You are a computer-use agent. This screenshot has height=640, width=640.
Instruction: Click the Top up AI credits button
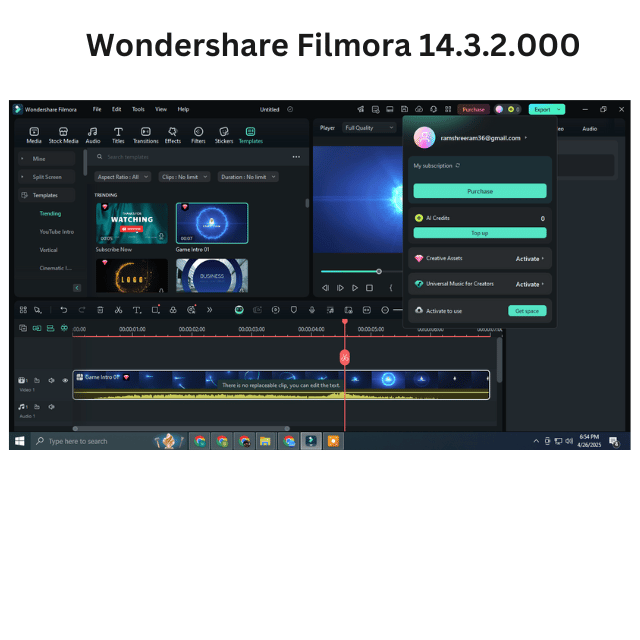pos(480,233)
